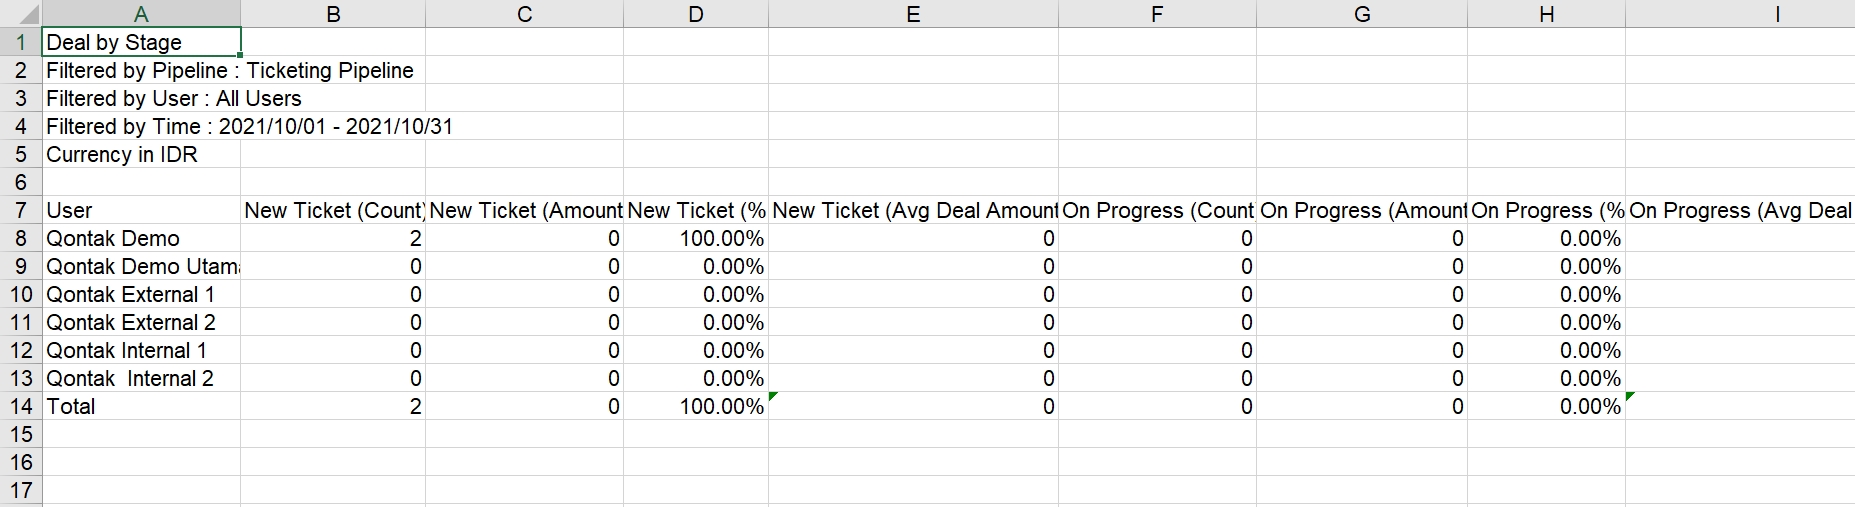Click the 'Total' cell in column A
The width and height of the screenshot is (1855, 507).
click(141, 407)
